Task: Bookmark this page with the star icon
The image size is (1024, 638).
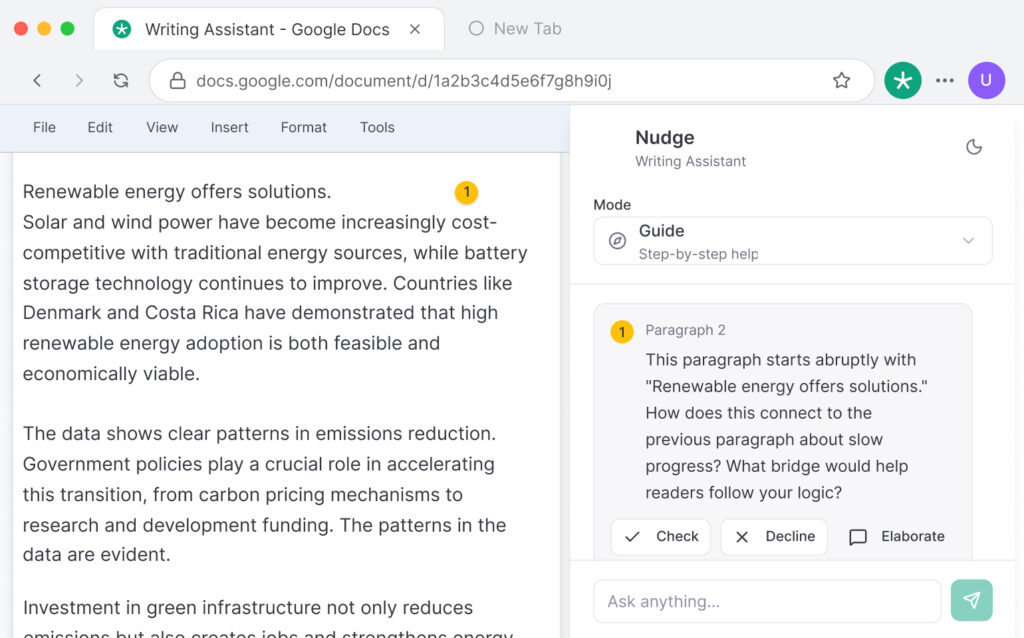Action: 841,81
